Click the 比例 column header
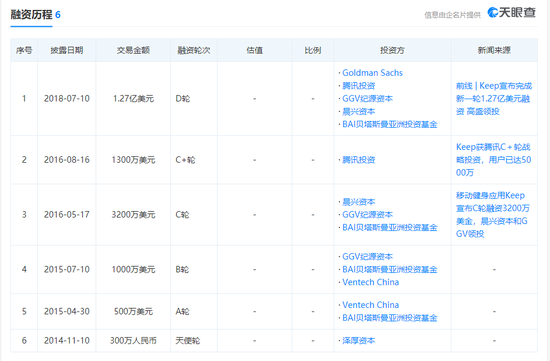The height and width of the screenshot is (361, 550). point(313,50)
